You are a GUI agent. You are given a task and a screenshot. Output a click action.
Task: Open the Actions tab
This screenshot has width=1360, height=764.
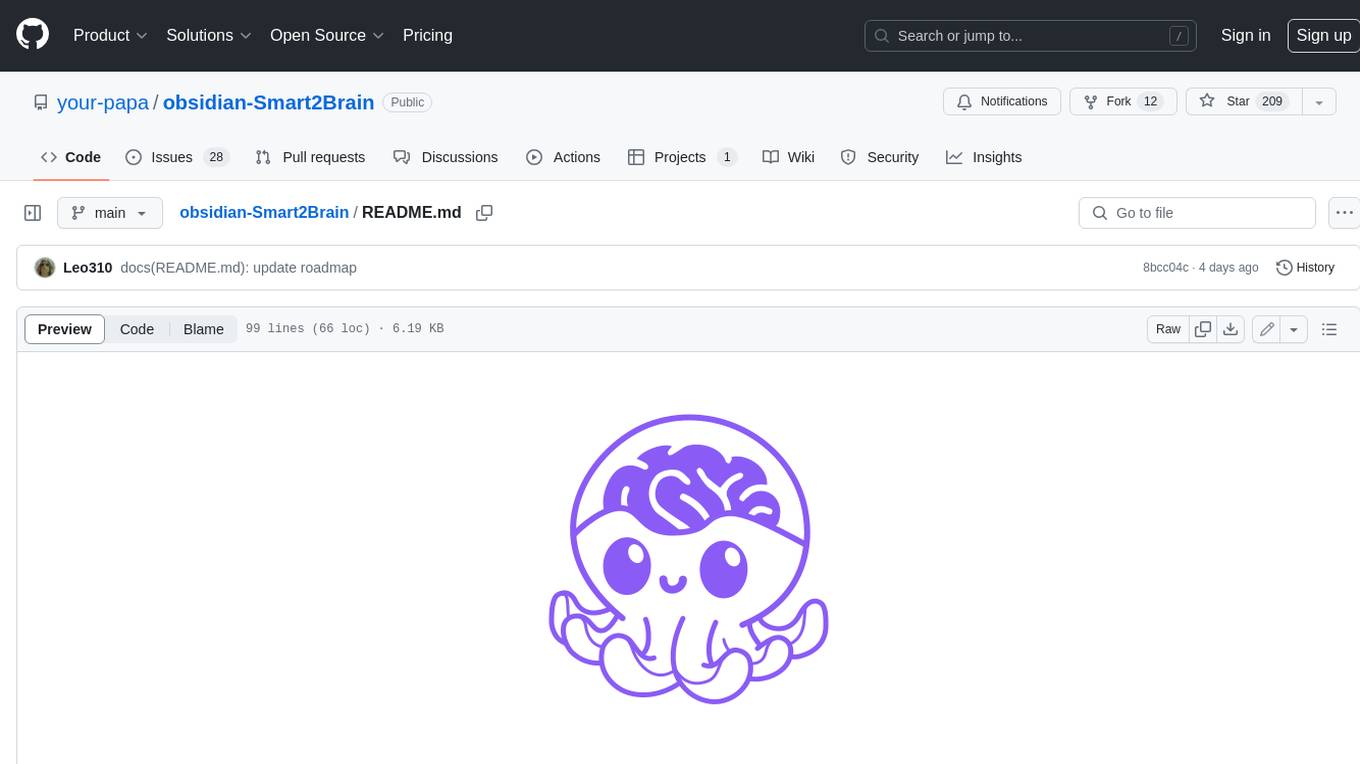point(563,157)
